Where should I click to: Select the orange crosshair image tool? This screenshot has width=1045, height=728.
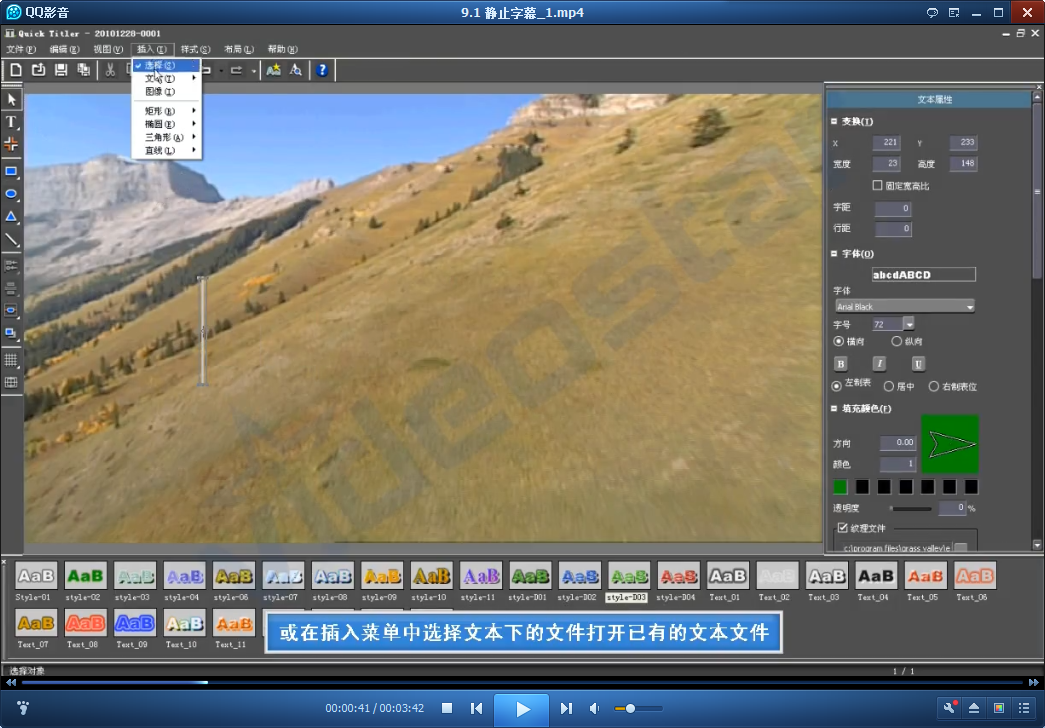pos(11,143)
